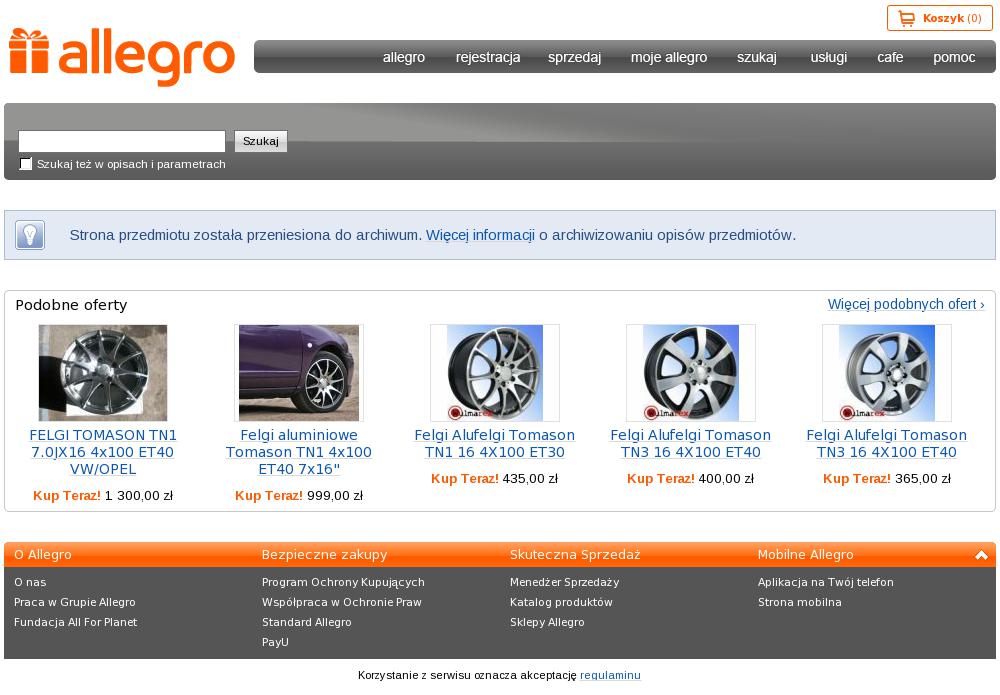This screenshot has height=695, width=1000.
Task: Open the Tomason TN3 offer priced 400,00 zł
Action: coord(691,444)
